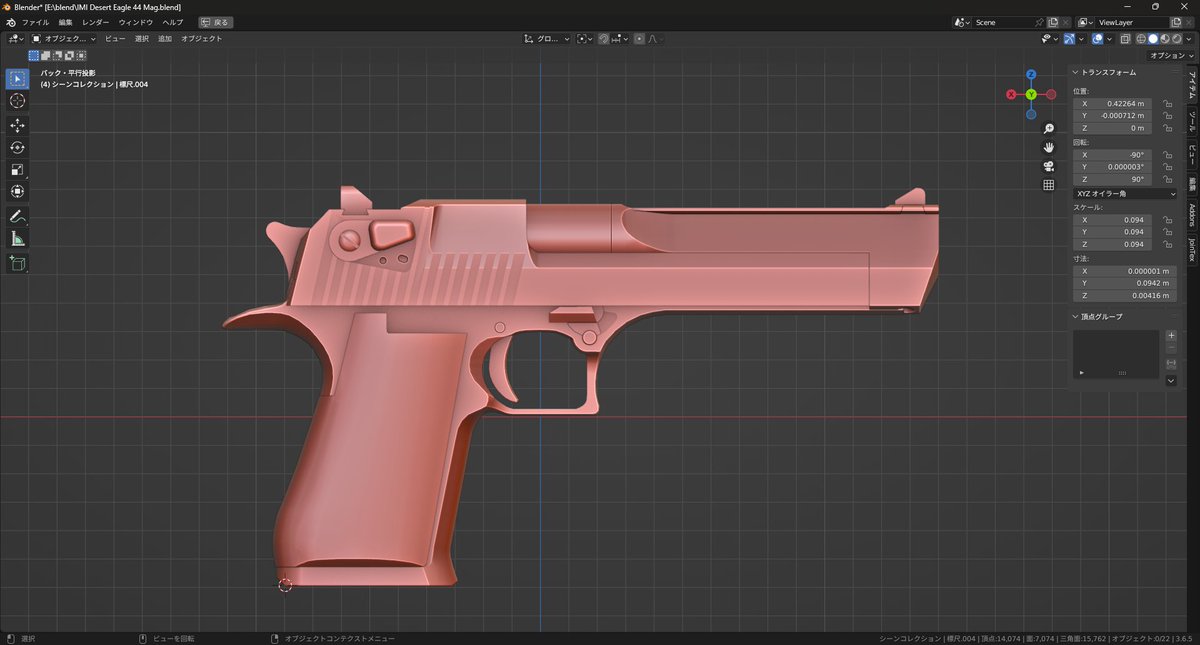Select the 3D Cursor tool
Image resolution: width=1200 pixels, height=645 pixels.
click(x=17, y=101)
